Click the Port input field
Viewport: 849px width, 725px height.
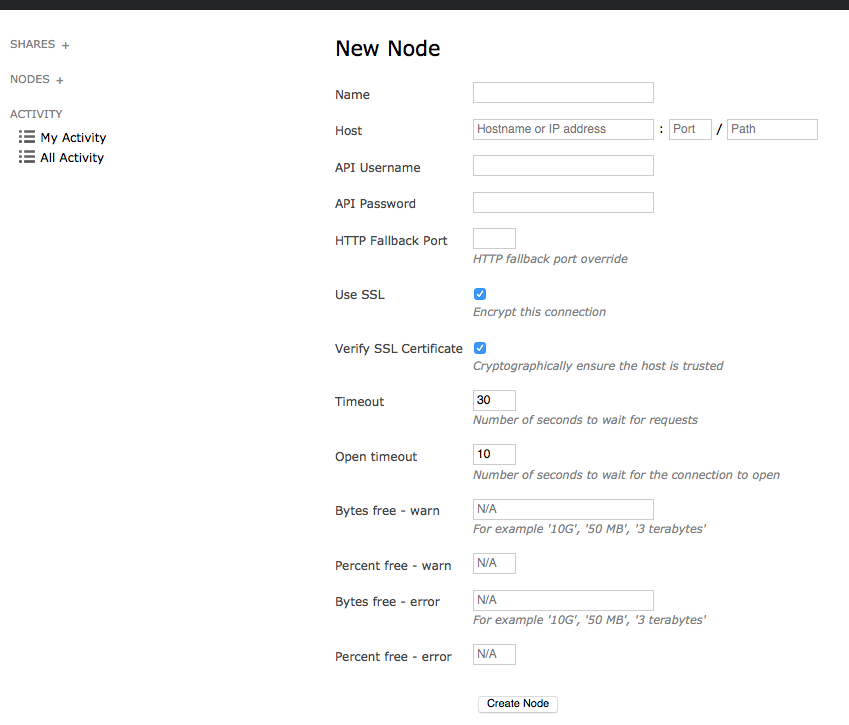pyautogui.click(x=690, y=129)
